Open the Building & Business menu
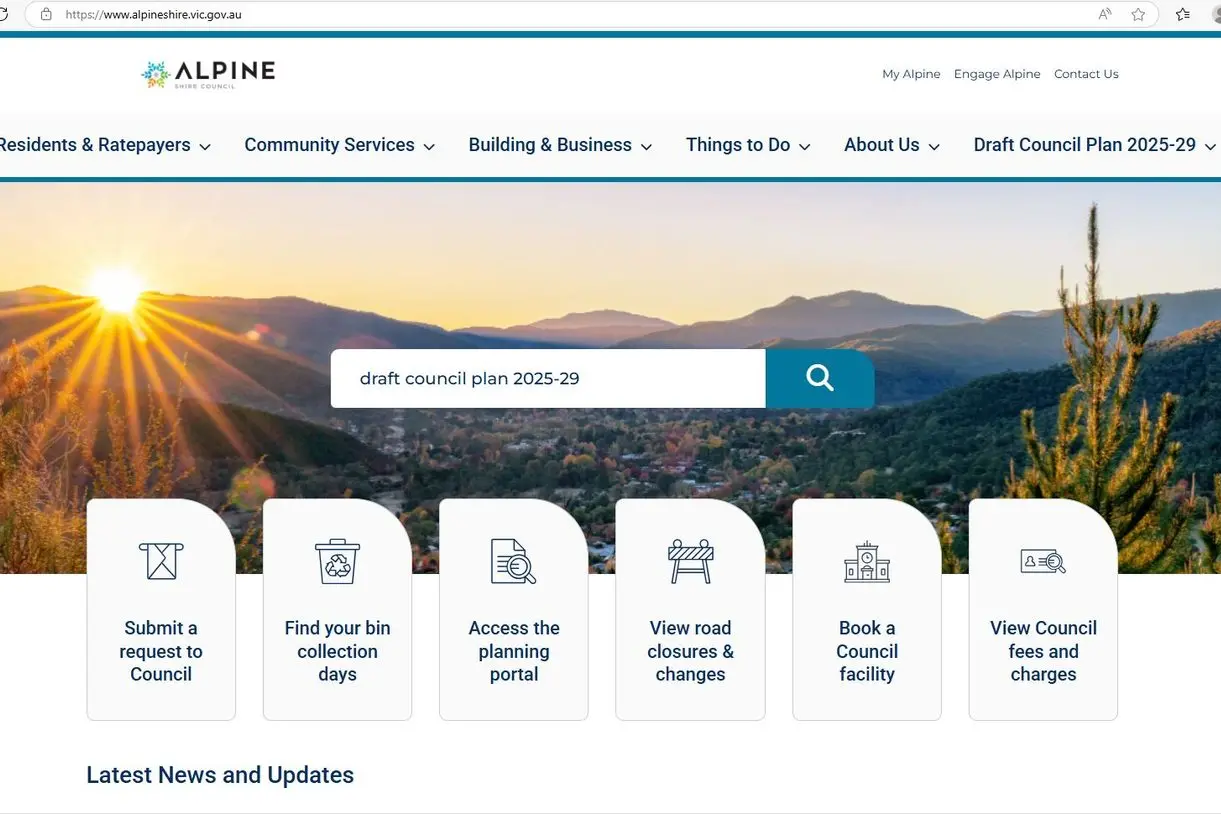 pos(550,145)
